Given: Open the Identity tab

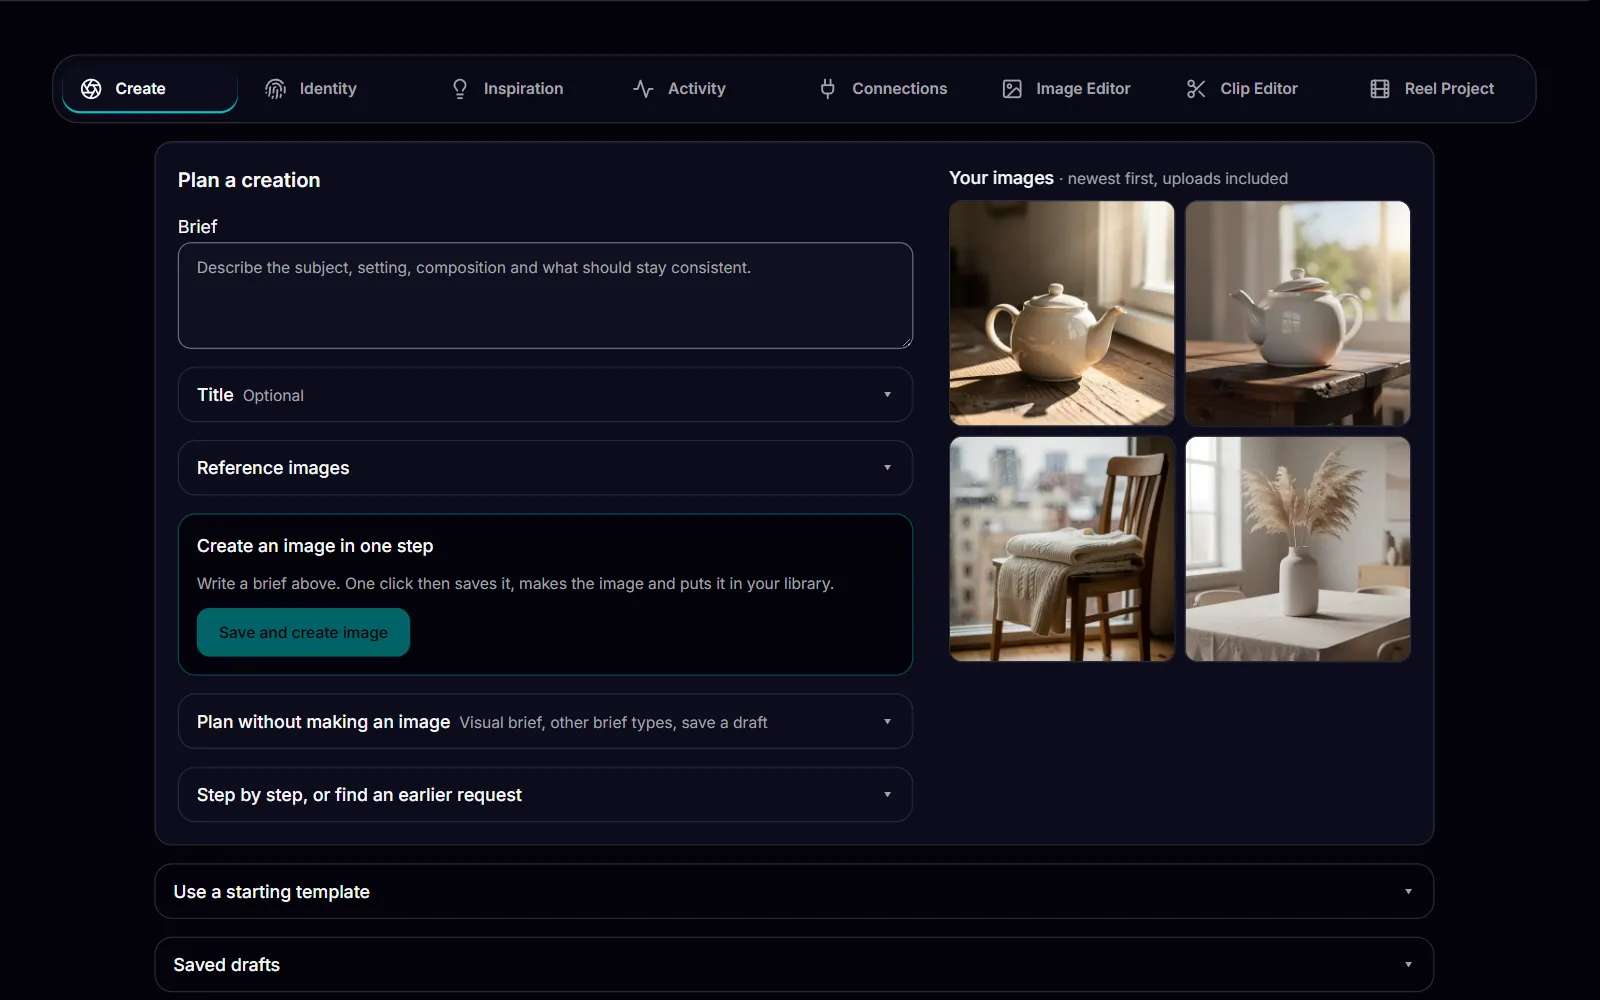Looking at the screenshot, I should (x=334, y=89).
